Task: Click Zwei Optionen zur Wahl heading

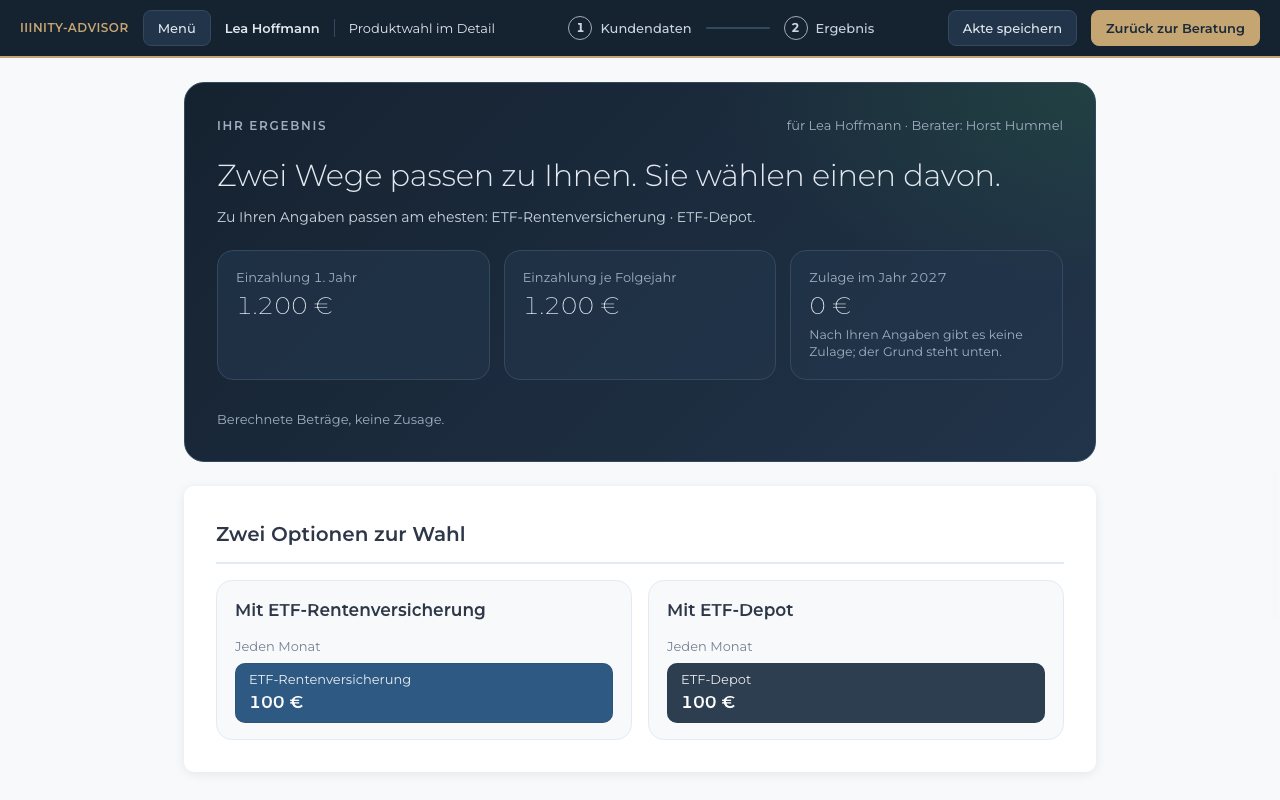Action: coord(341,534)
